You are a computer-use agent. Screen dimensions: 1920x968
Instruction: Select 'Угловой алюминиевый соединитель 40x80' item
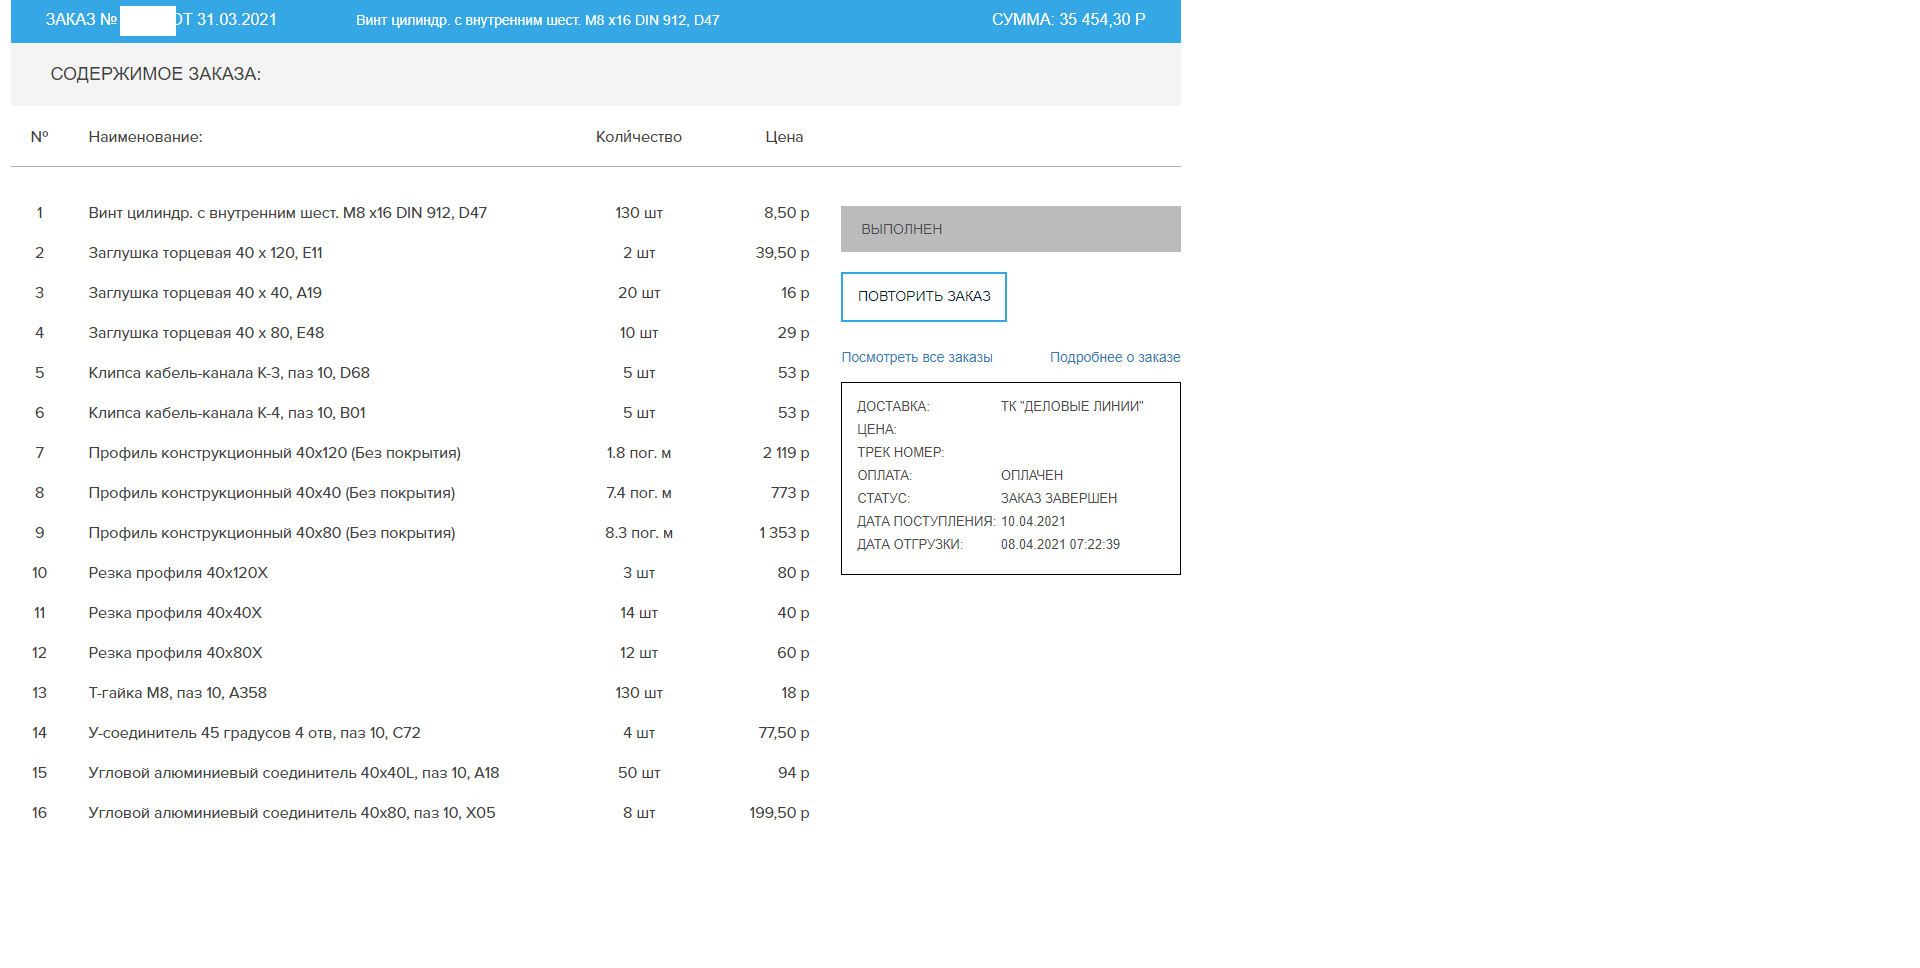[291, 813]
